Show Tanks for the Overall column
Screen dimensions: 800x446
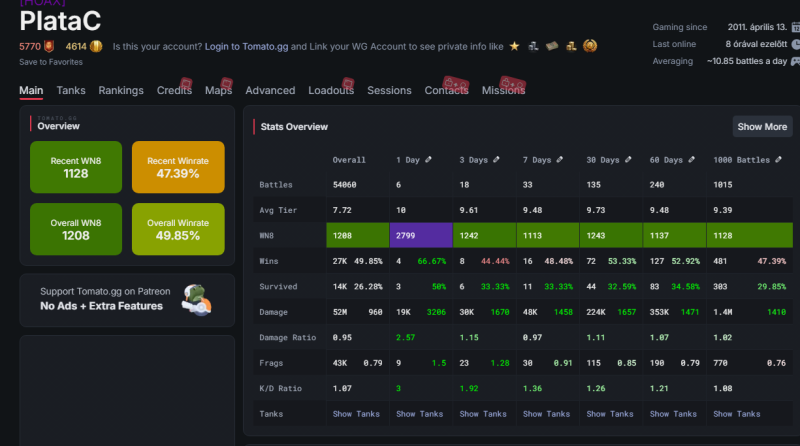[356, 414]
